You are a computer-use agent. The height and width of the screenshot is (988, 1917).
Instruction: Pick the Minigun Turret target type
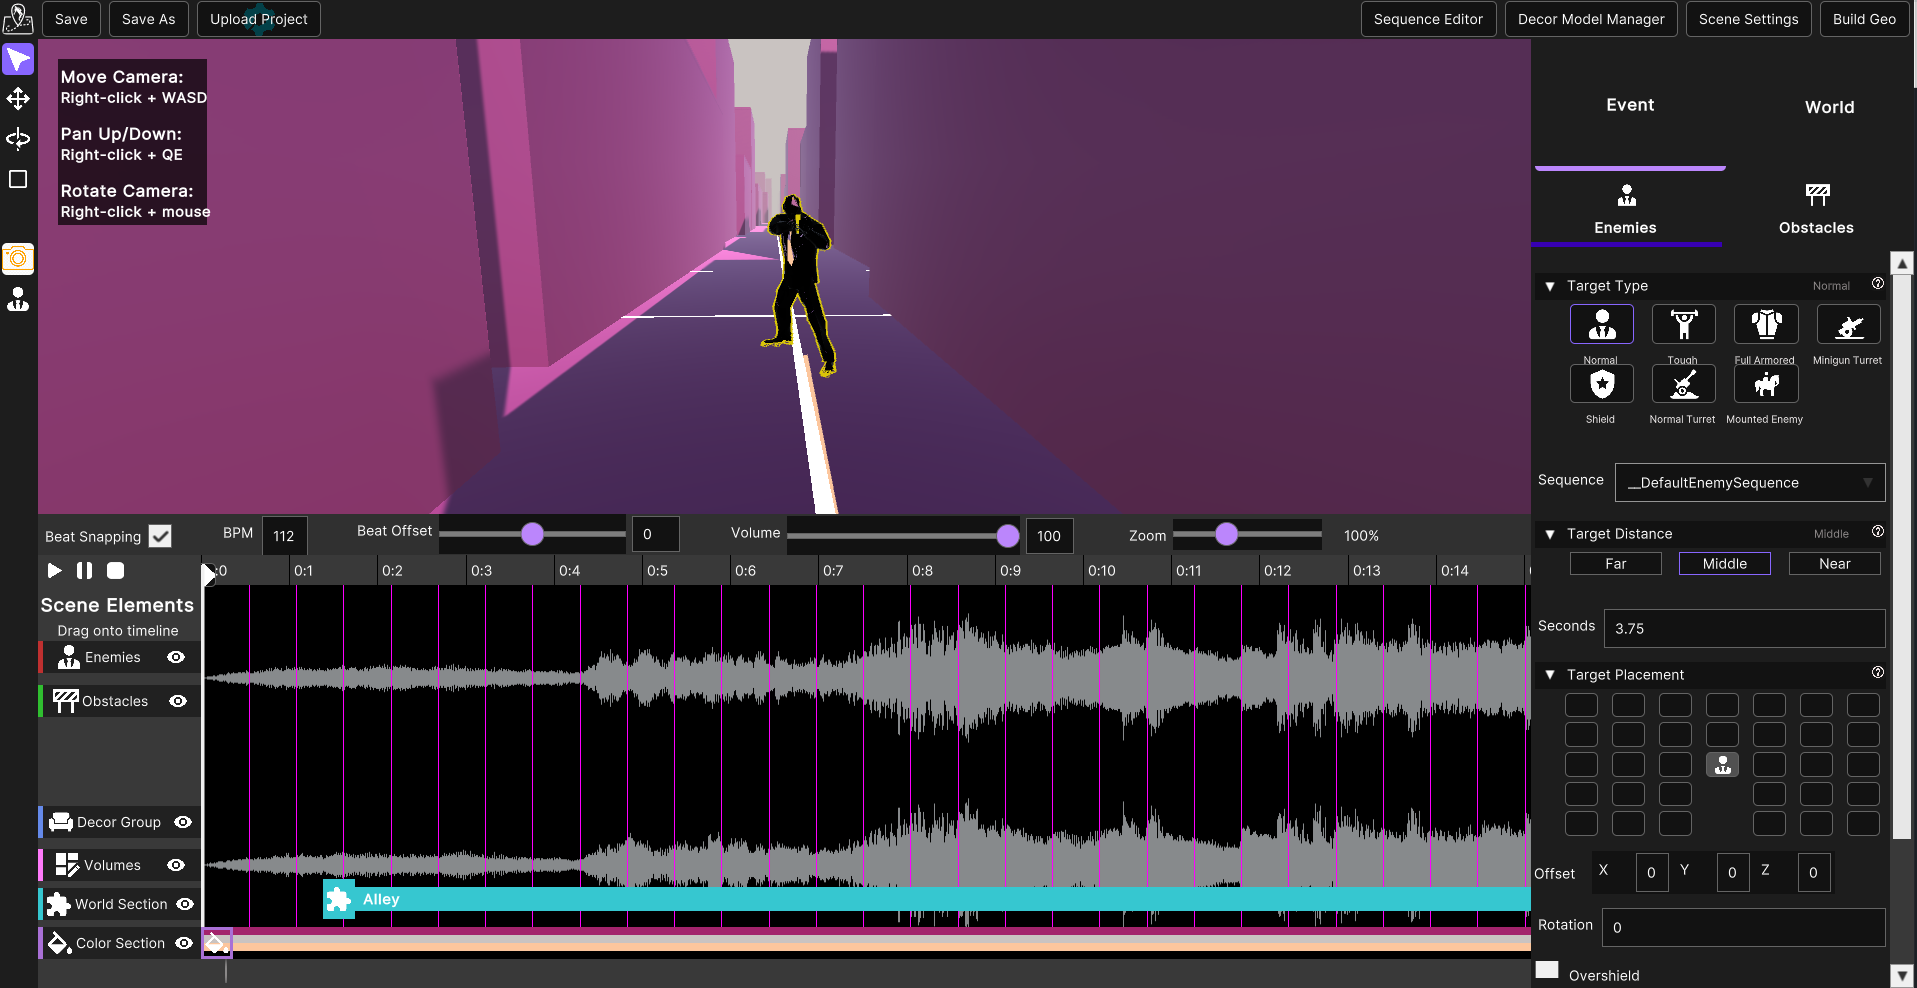(x=1848, y=325)
